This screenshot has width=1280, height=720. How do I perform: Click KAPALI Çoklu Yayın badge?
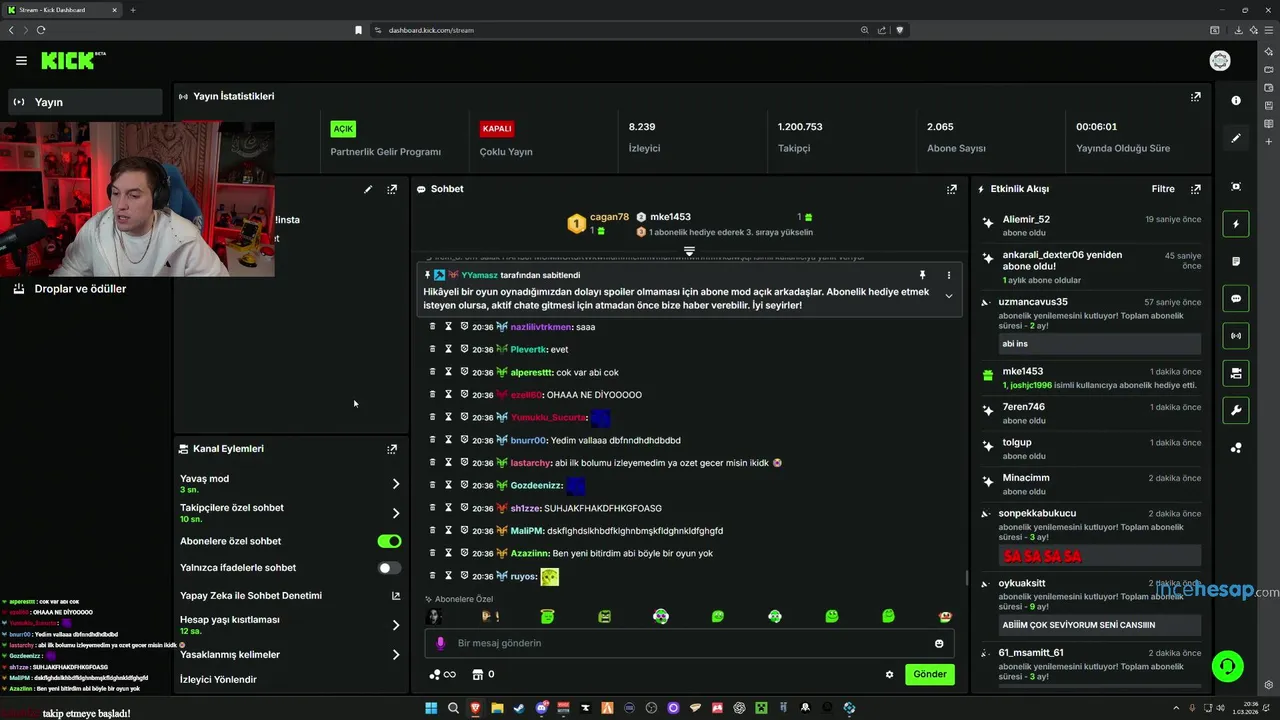[x=497, y=129]
